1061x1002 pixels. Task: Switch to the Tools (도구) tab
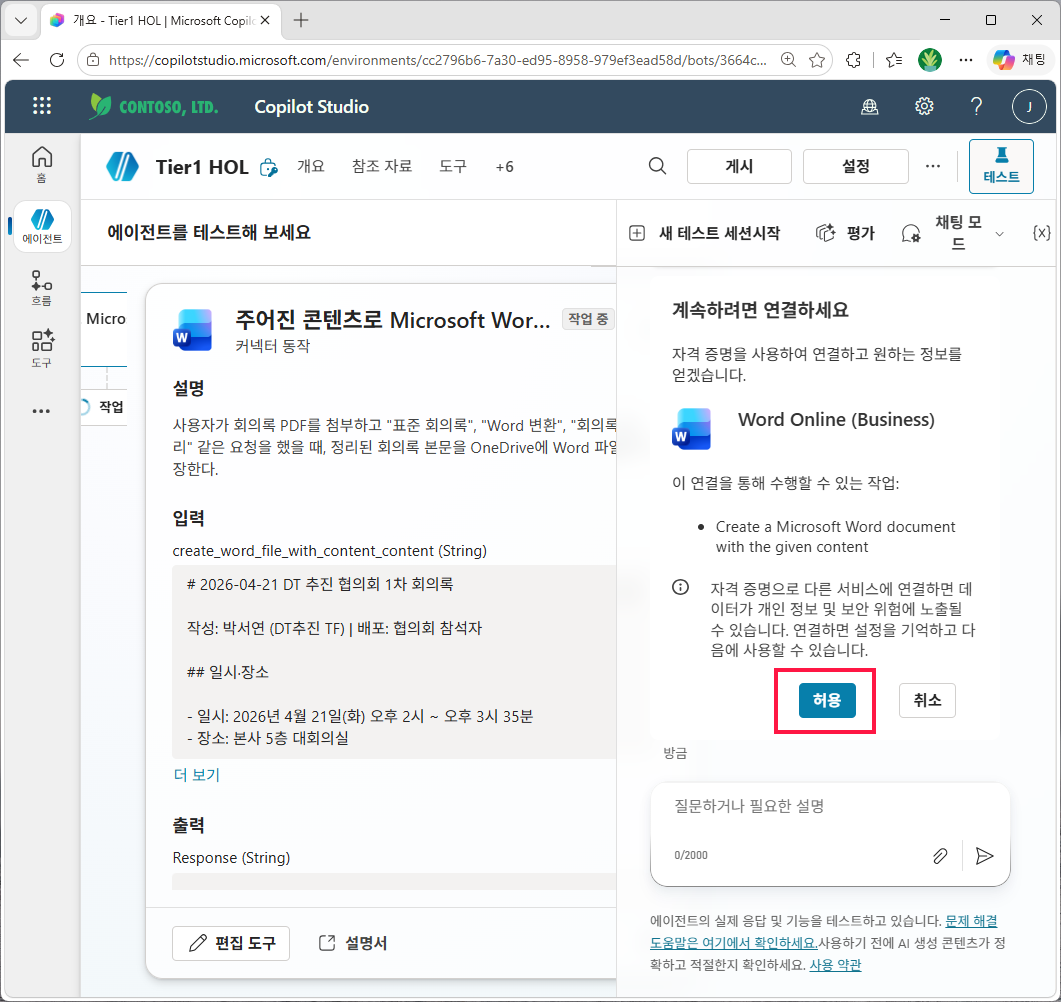point(453,166)
